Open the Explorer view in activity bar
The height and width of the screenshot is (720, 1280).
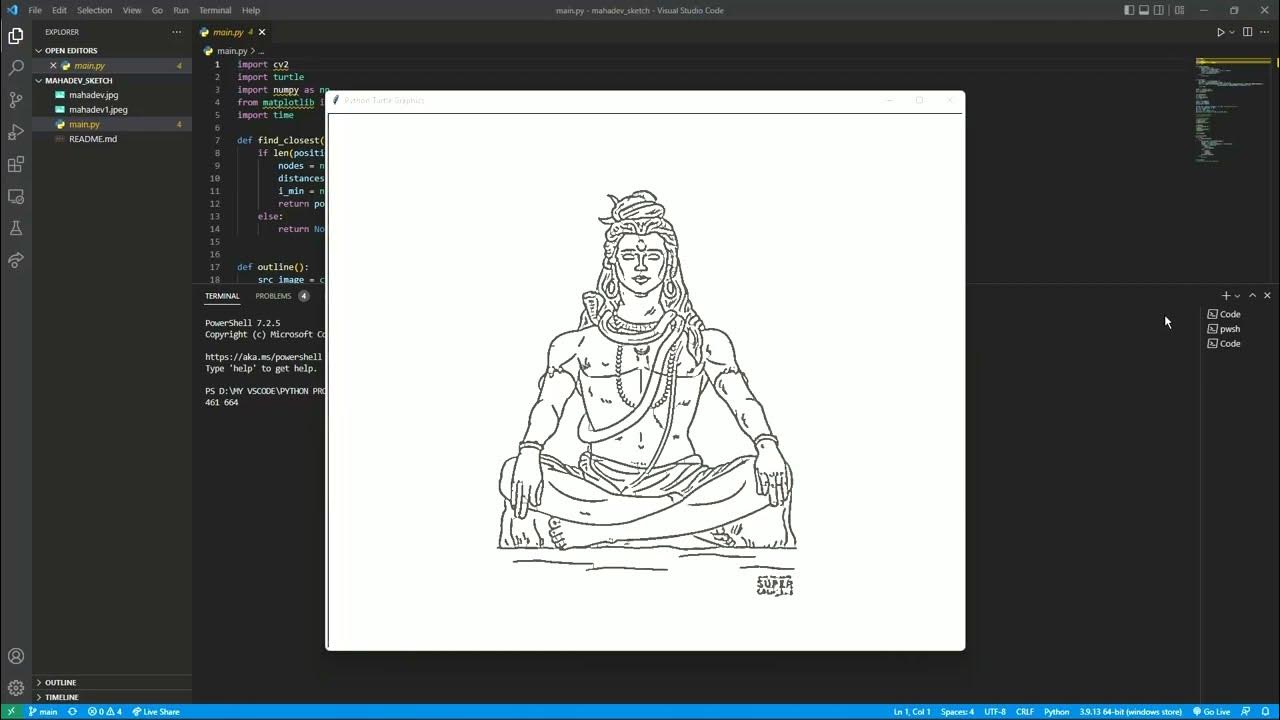16,36
